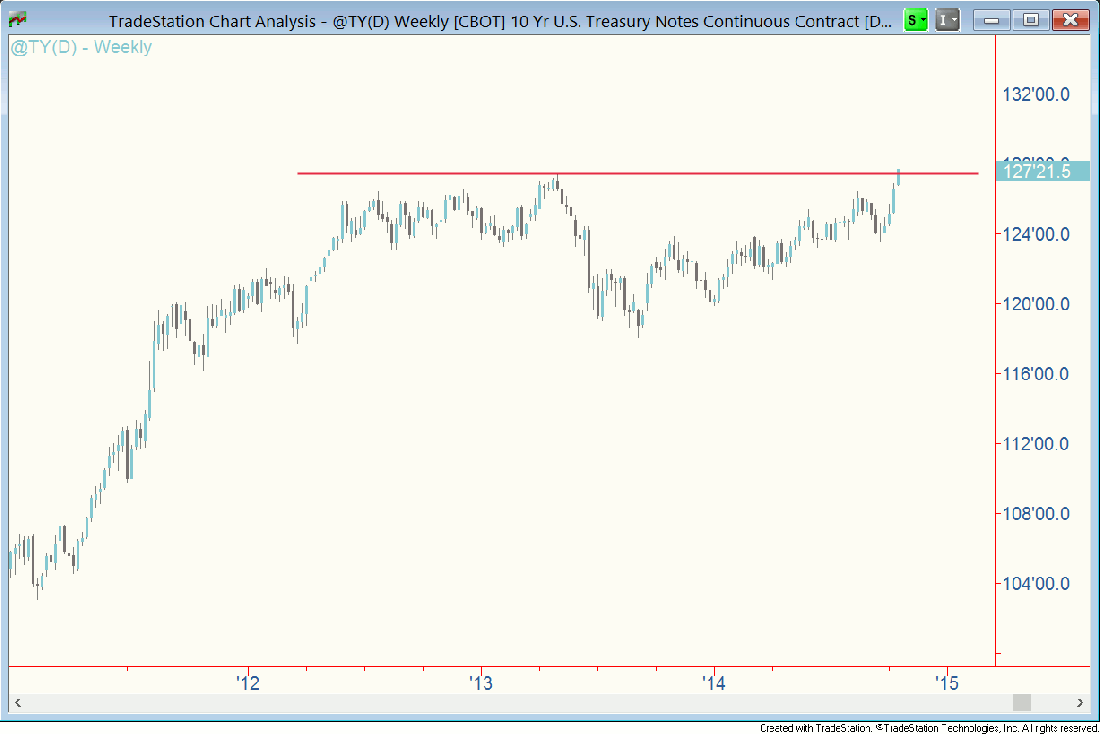Image resolution: width=1100 pixels, height=734 pixels.
Task: Click the 132'00.0 price axis label
Action: [x=1036, y=94]
